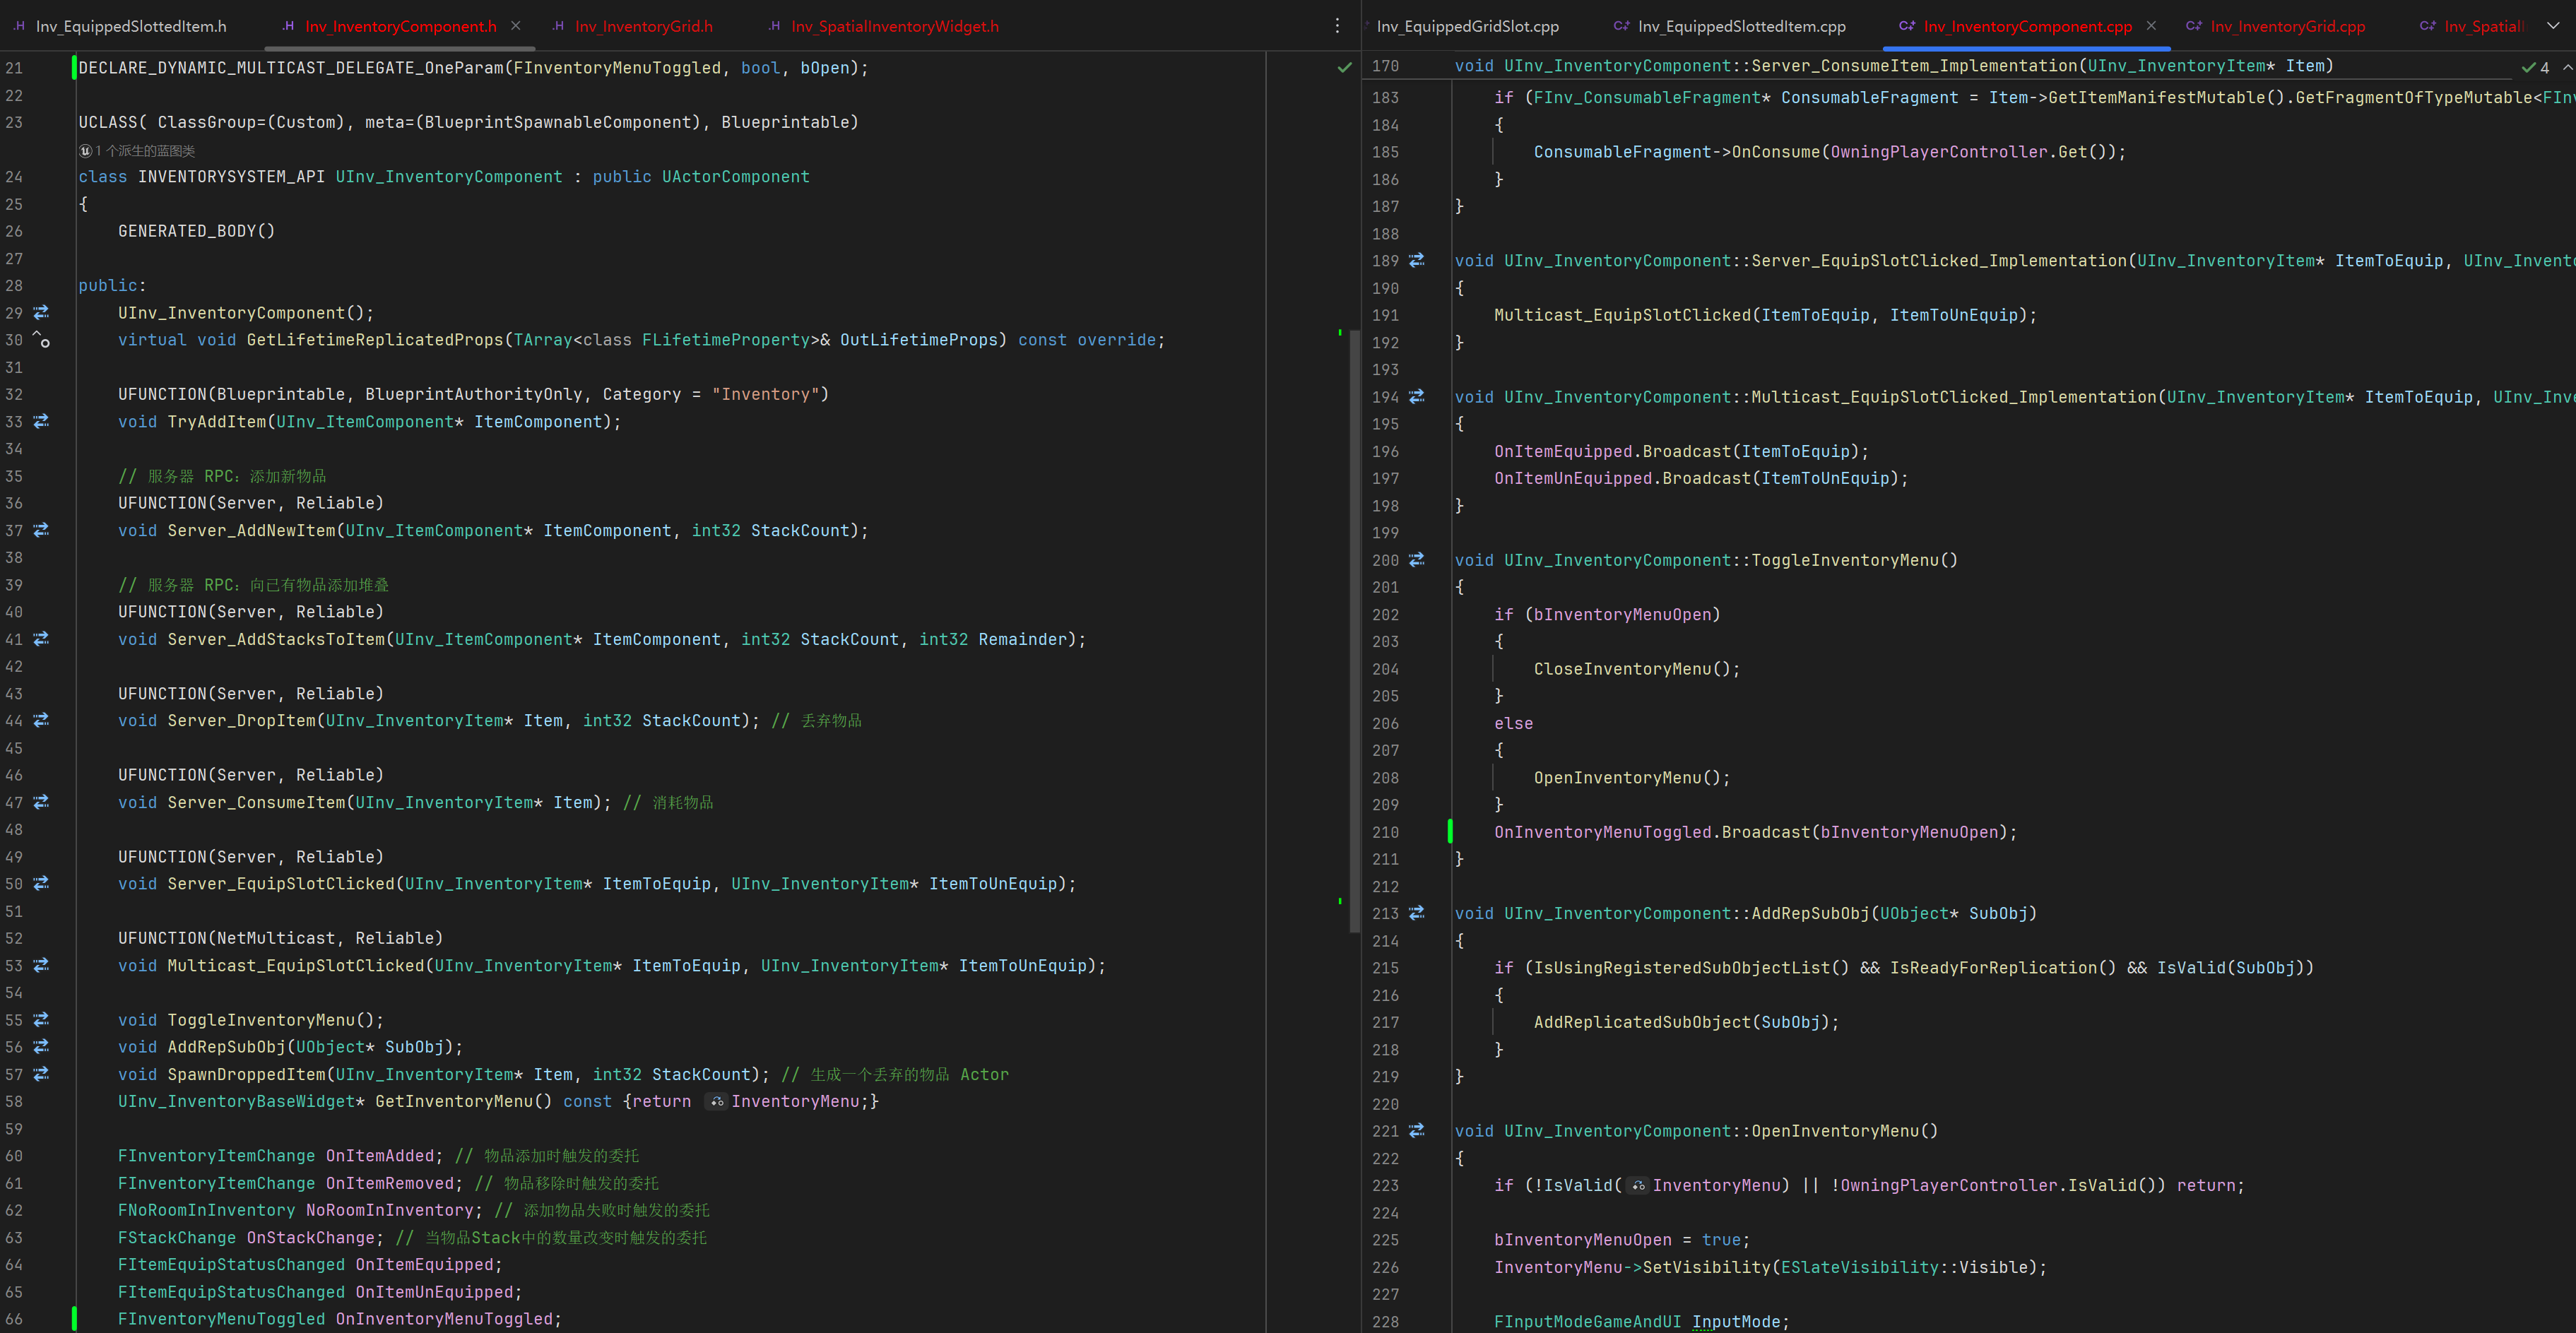Open the left editor tab options three-dot menu
The height and width of the screenshot is (1333, 2576).
click(x=1337, y=26)
